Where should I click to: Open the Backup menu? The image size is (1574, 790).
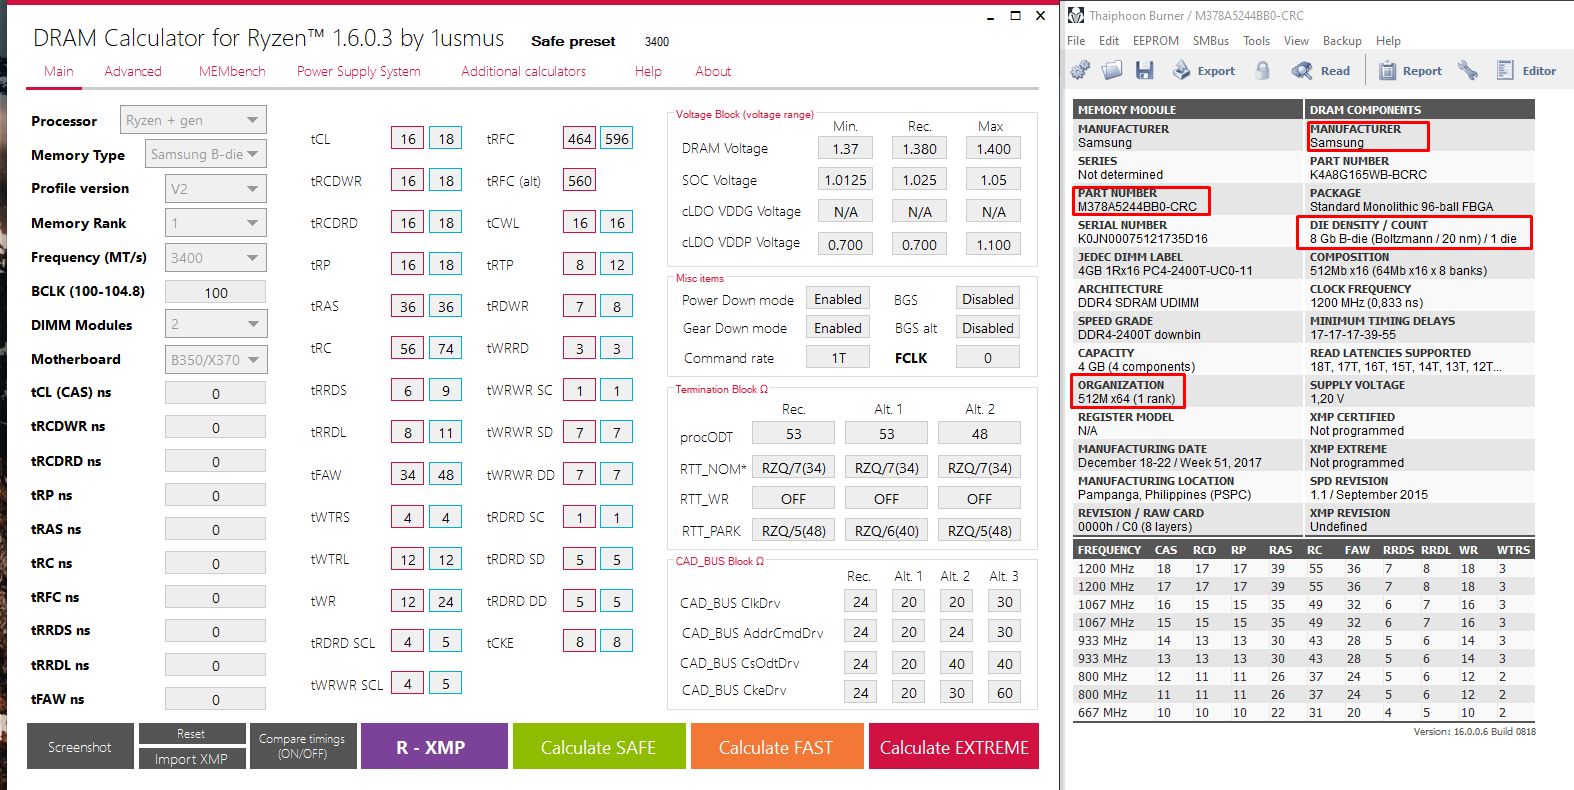1343,41
